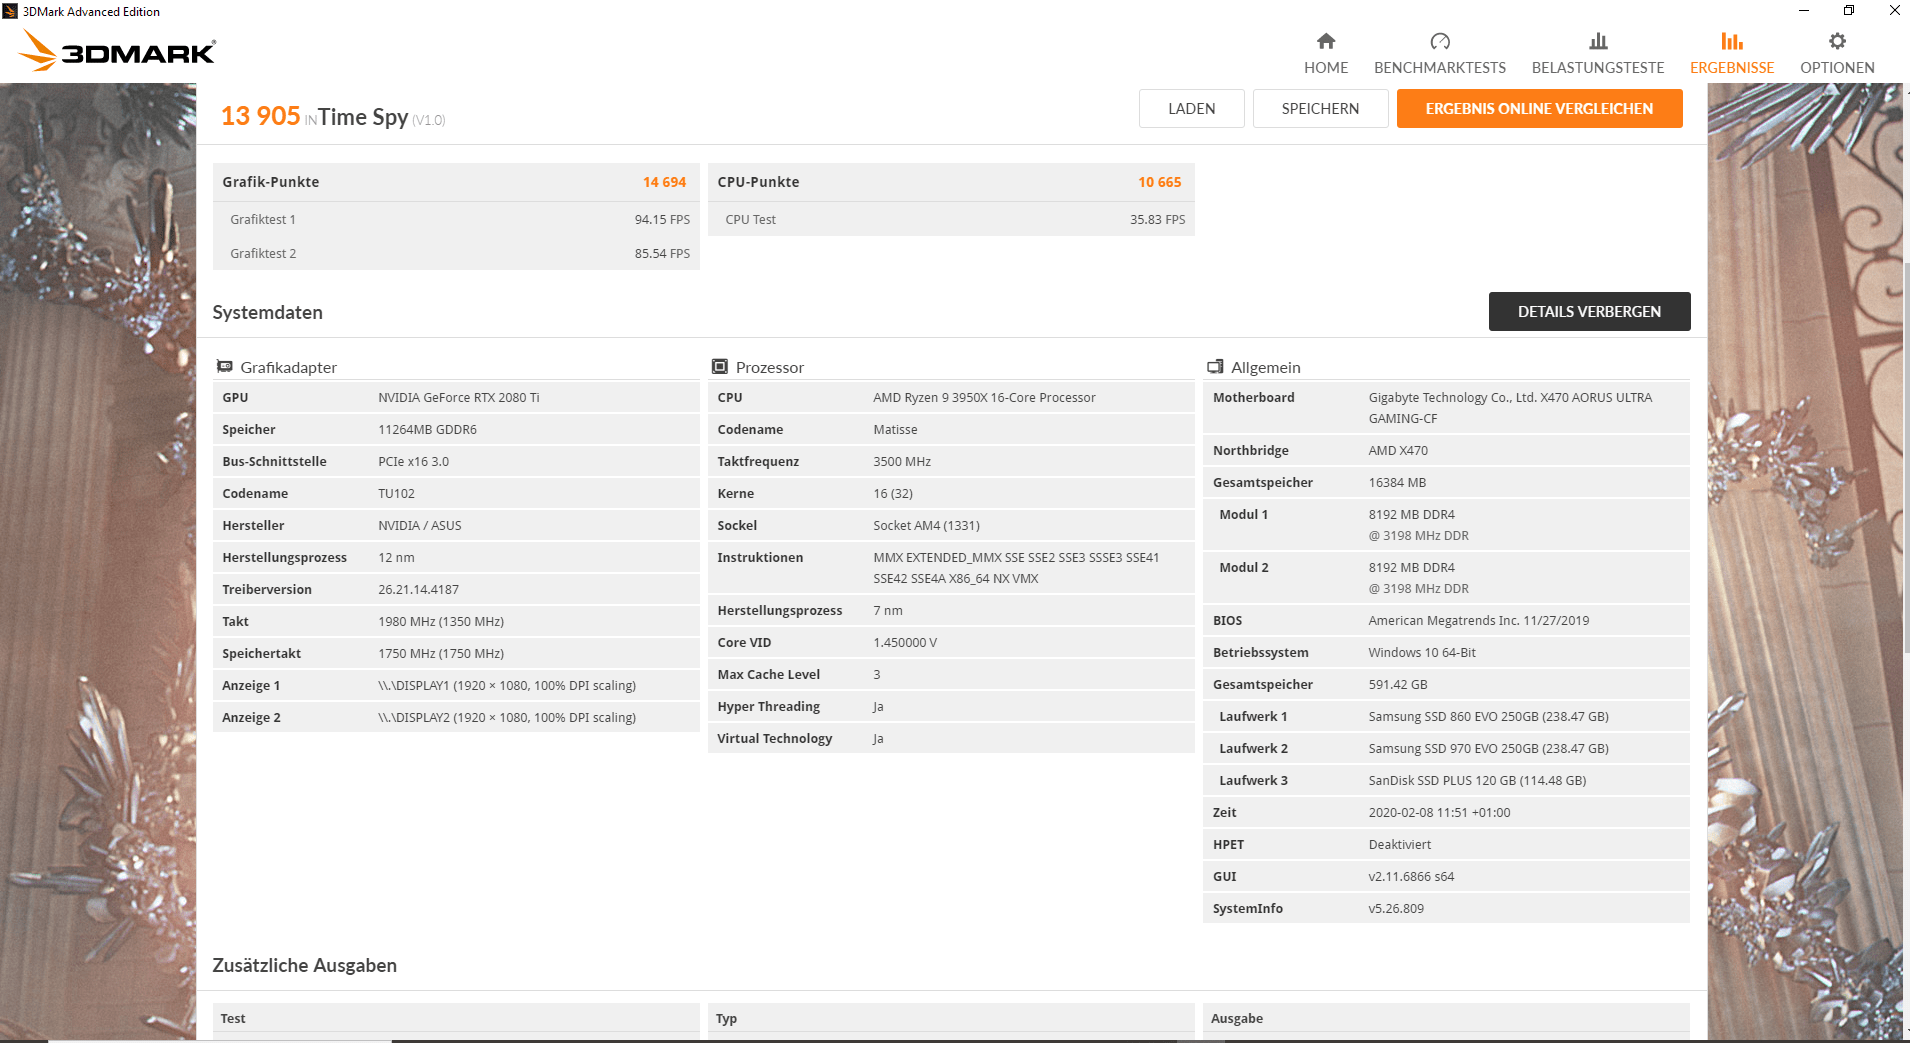Click the Benchmarktests gauge icon
The height and width of the screenshot is (1044, 1910).
[x=1440, y=41]
